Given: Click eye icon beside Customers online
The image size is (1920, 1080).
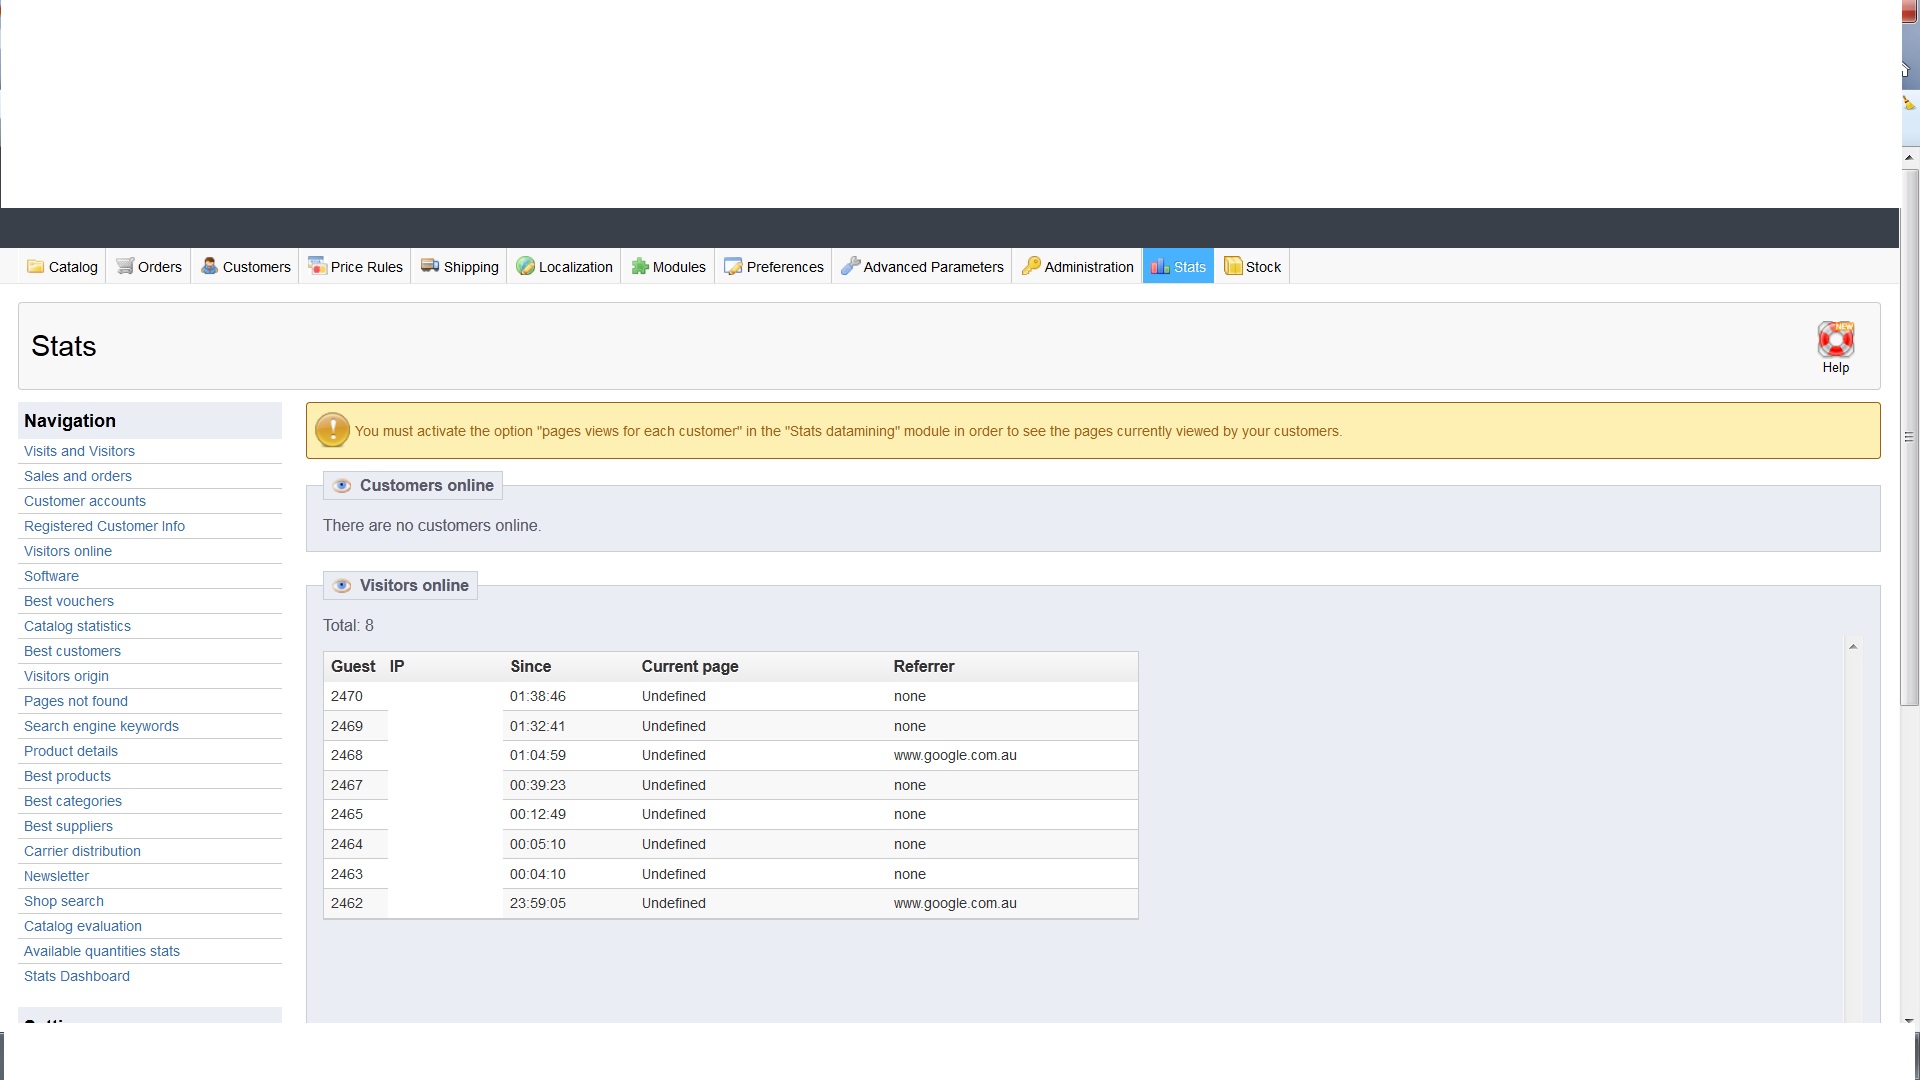Looking at the screenshot, I should click(x=342, y=486).
